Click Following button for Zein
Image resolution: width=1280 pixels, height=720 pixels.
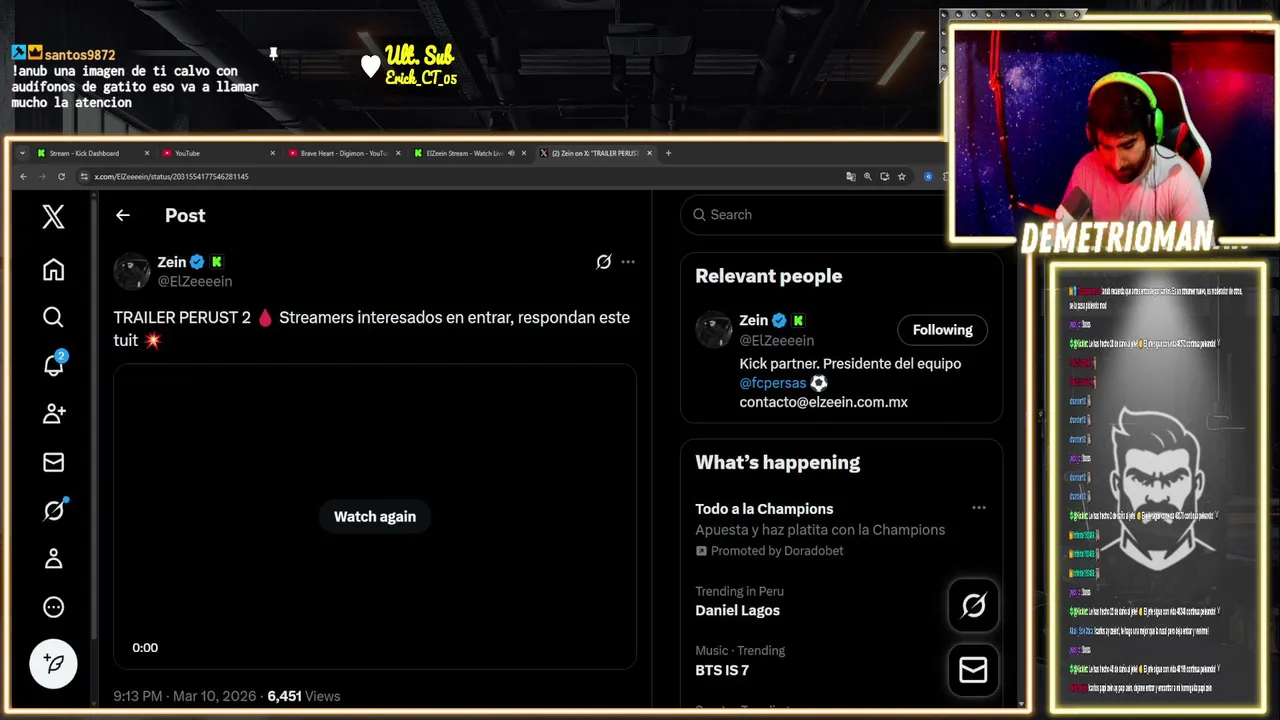tap(942, 330)
